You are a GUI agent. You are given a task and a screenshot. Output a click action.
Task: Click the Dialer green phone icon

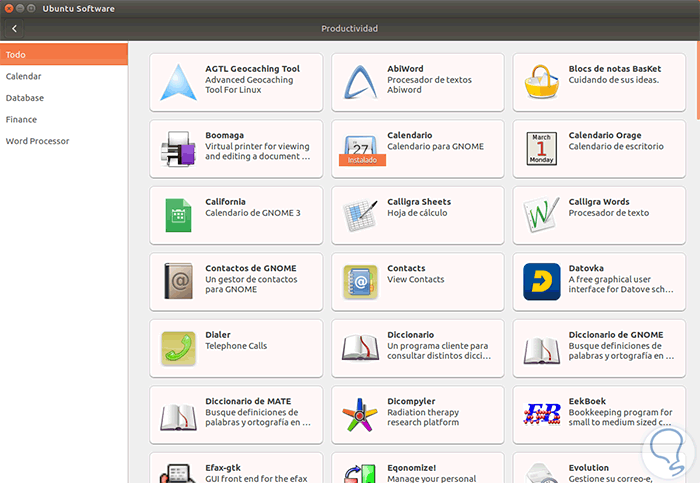click(178, 348)
